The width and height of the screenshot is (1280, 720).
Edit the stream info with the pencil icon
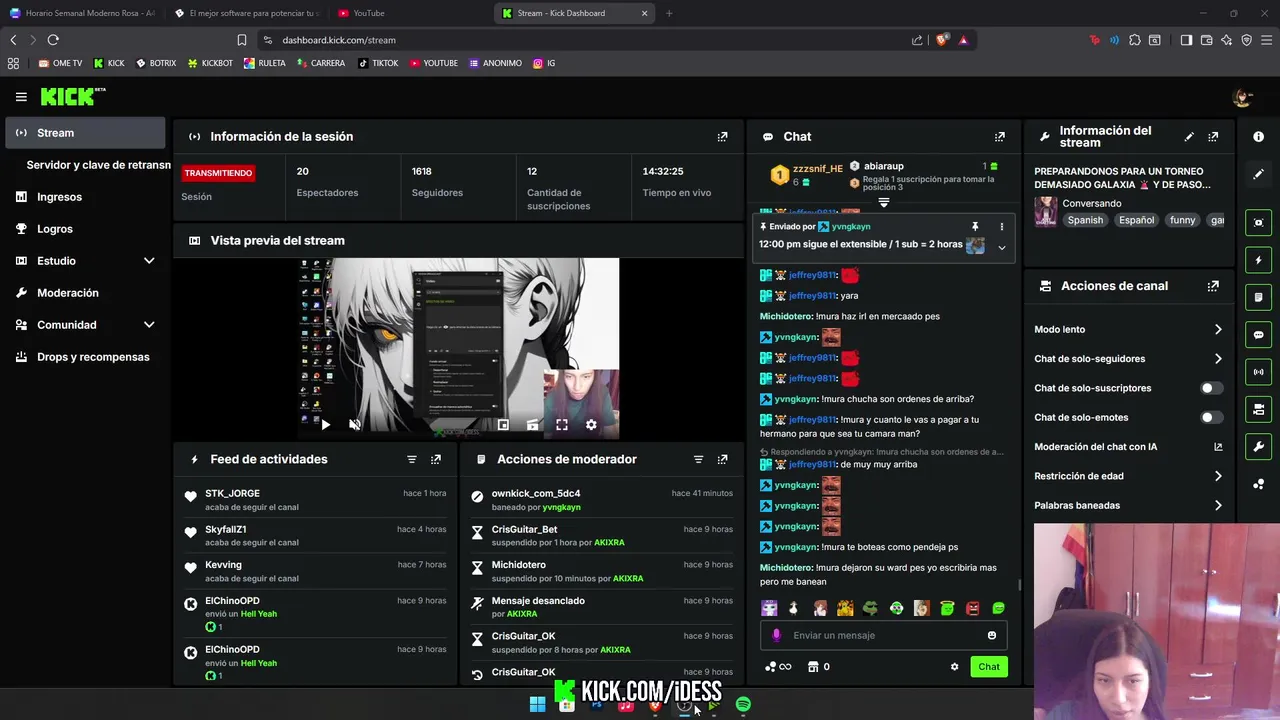point(1189,137)
